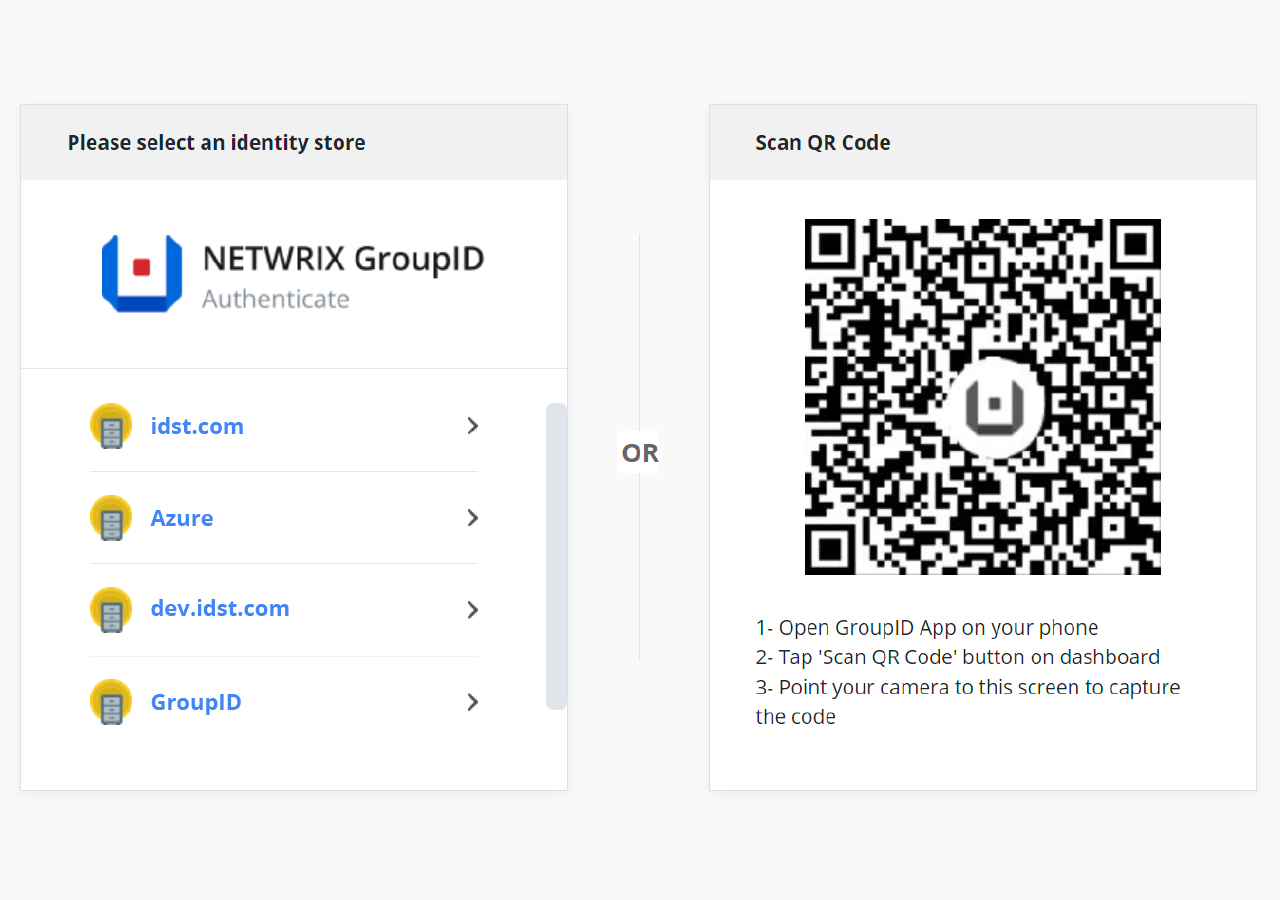Select the dev.idst.com store link
Image resolution: width=1280 pixels, height=900 pixels.
point(220,608)
